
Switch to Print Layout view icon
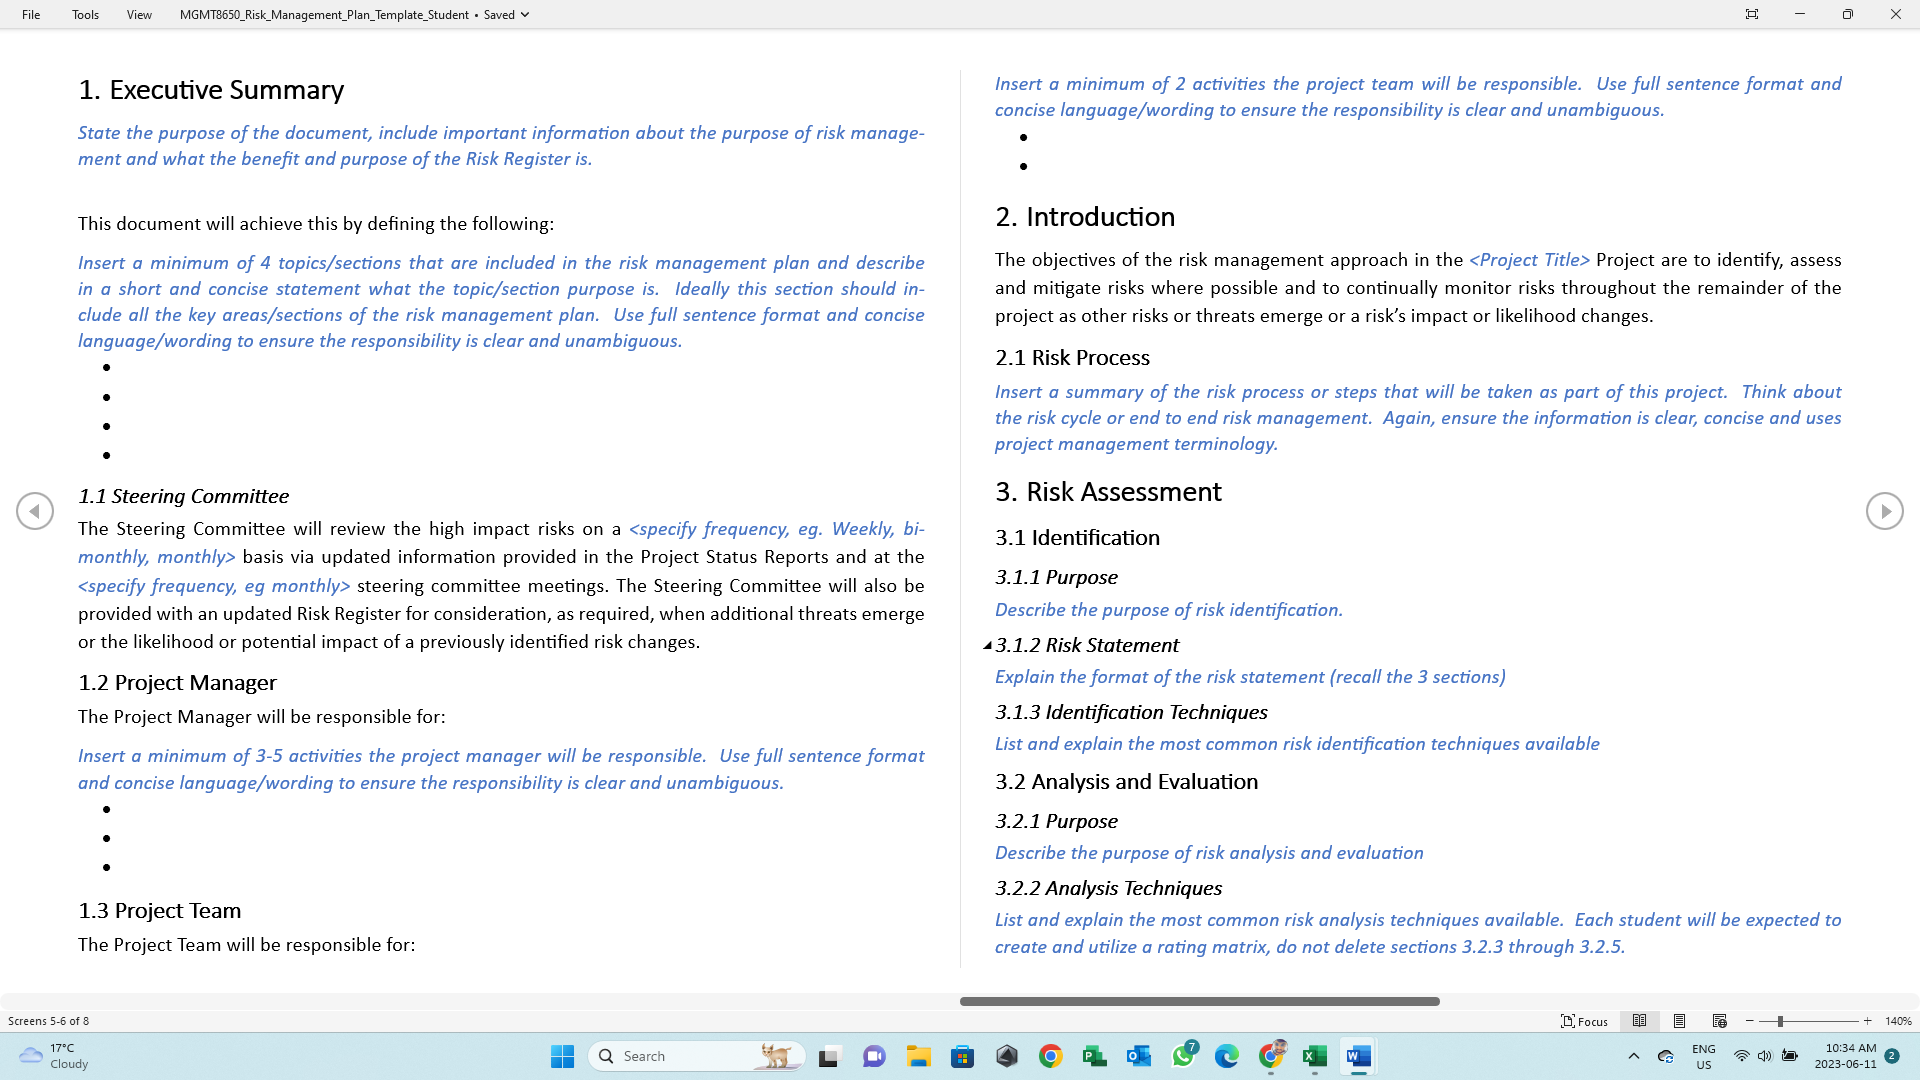(1679, 1021)
